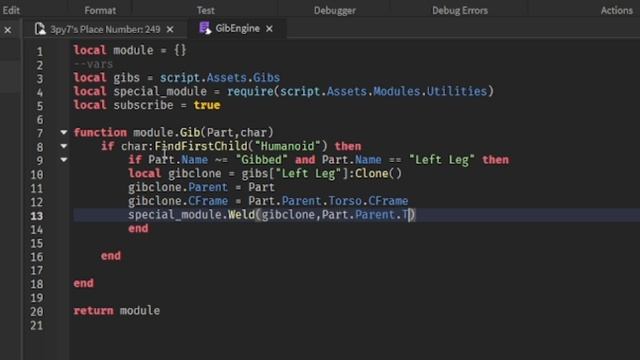Select line number 1 in the gutter
Screen dimensions: 640x360
40,51
